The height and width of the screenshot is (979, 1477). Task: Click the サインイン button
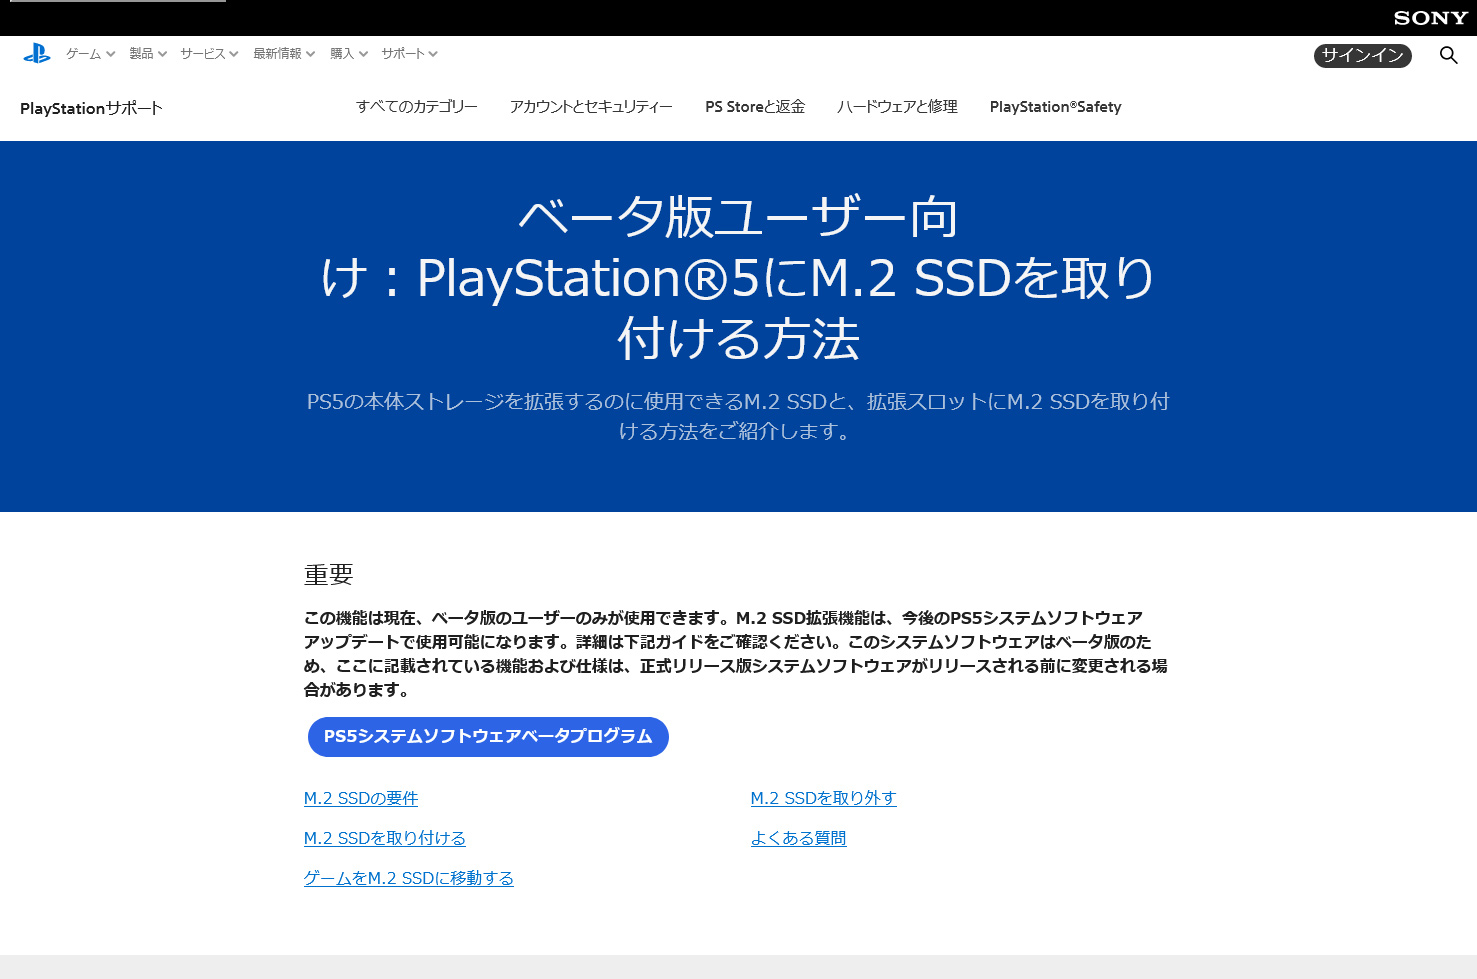coord(1362,56)
